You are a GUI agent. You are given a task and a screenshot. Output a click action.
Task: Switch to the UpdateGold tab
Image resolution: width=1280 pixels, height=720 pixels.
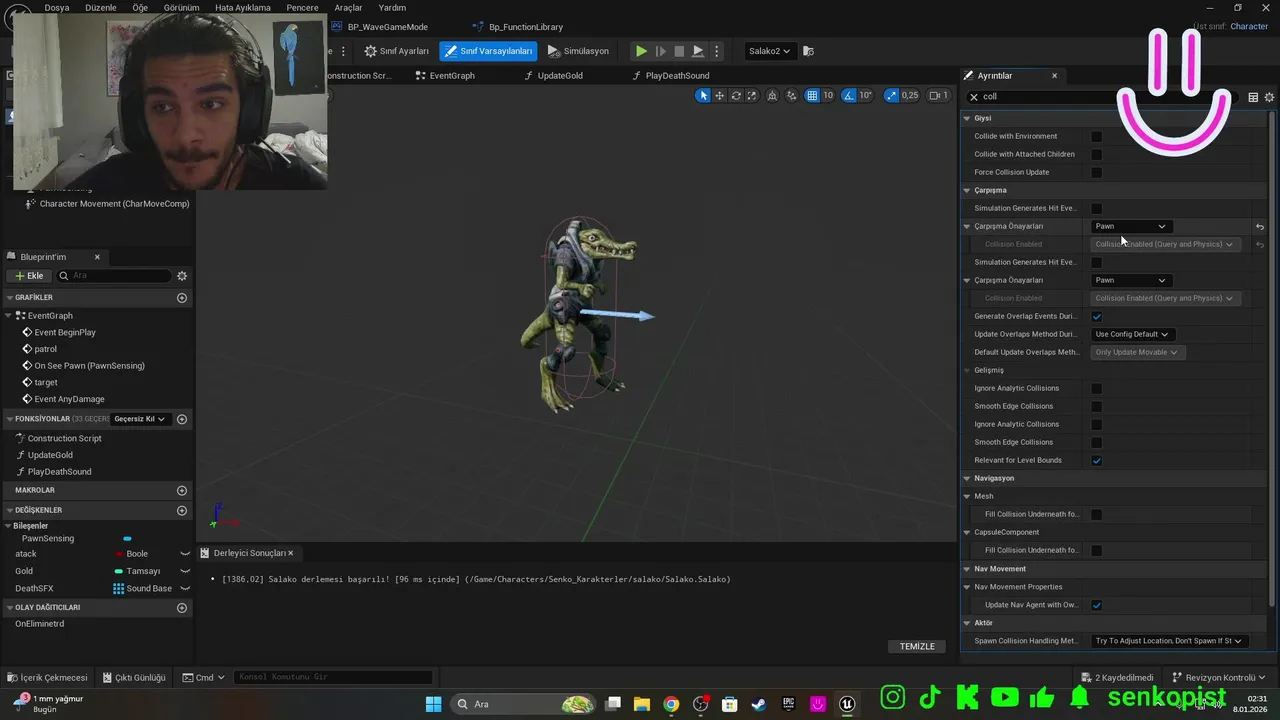tap(560, 76)
